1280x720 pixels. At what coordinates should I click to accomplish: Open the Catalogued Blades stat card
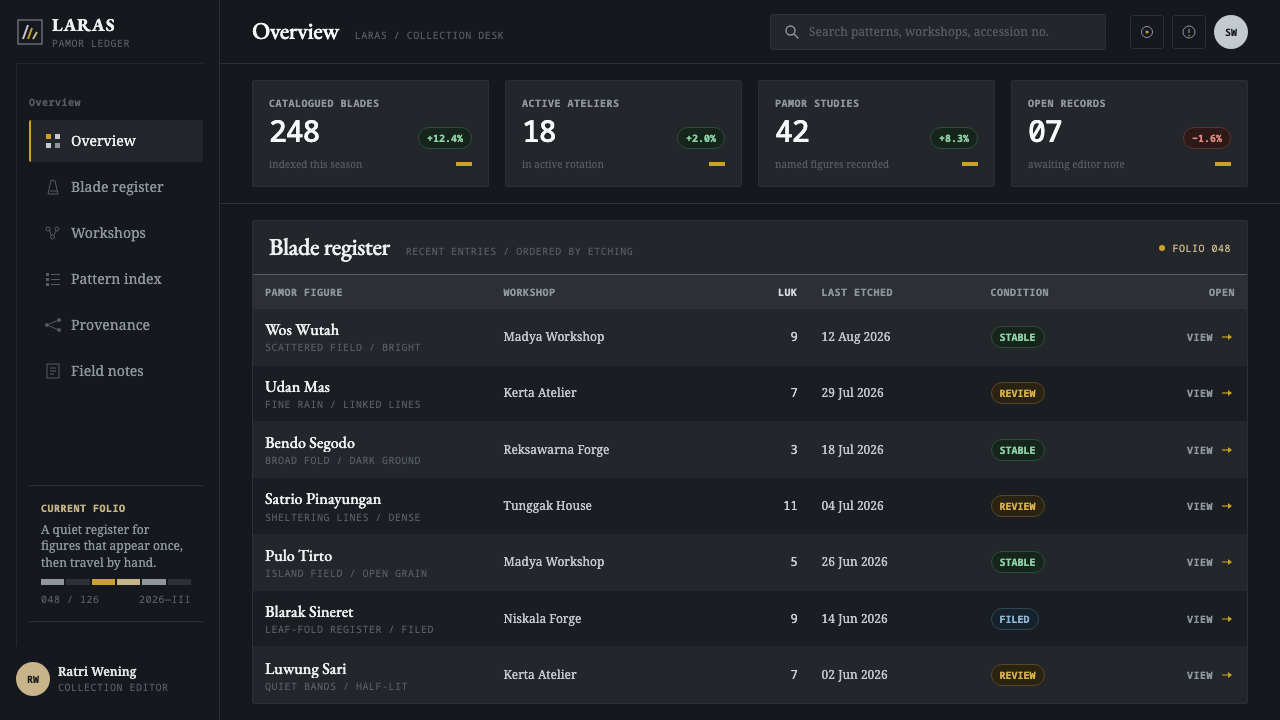(370, 133)
